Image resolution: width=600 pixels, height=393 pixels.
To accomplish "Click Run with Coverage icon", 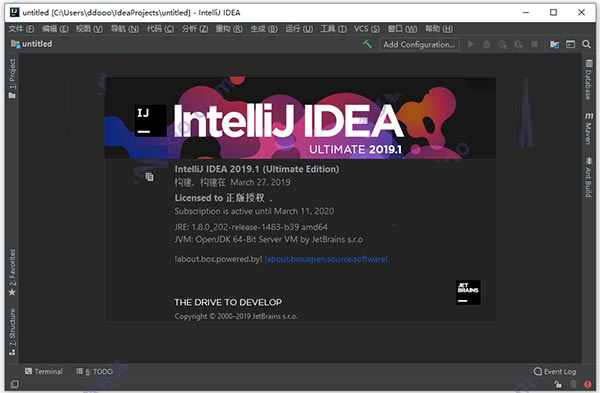I will (x=502, y=44).
